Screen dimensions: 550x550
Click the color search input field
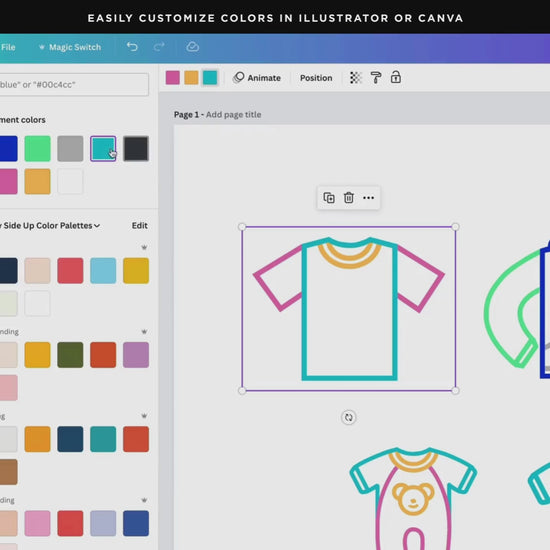pos(74,85)
